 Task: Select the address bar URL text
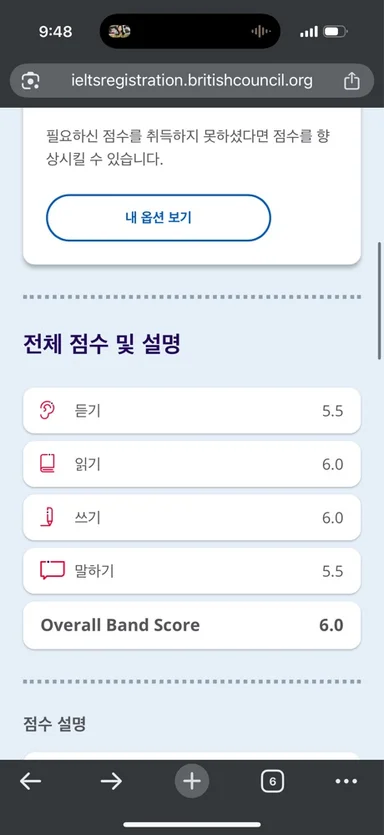[192, 81]
